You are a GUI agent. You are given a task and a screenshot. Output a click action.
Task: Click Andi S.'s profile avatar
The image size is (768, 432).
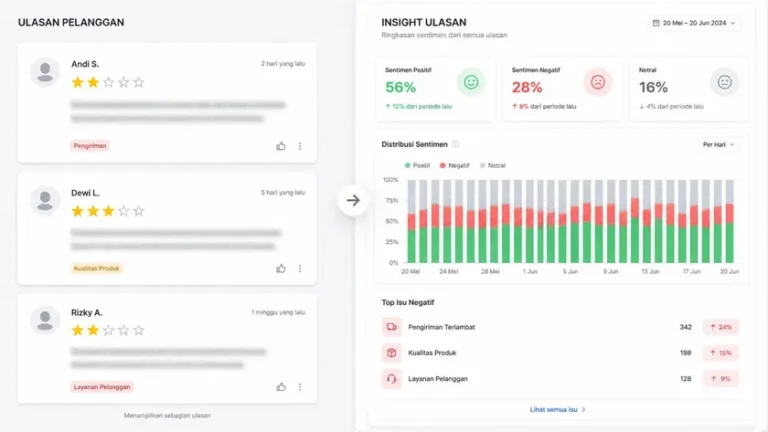tap(45, 72)
